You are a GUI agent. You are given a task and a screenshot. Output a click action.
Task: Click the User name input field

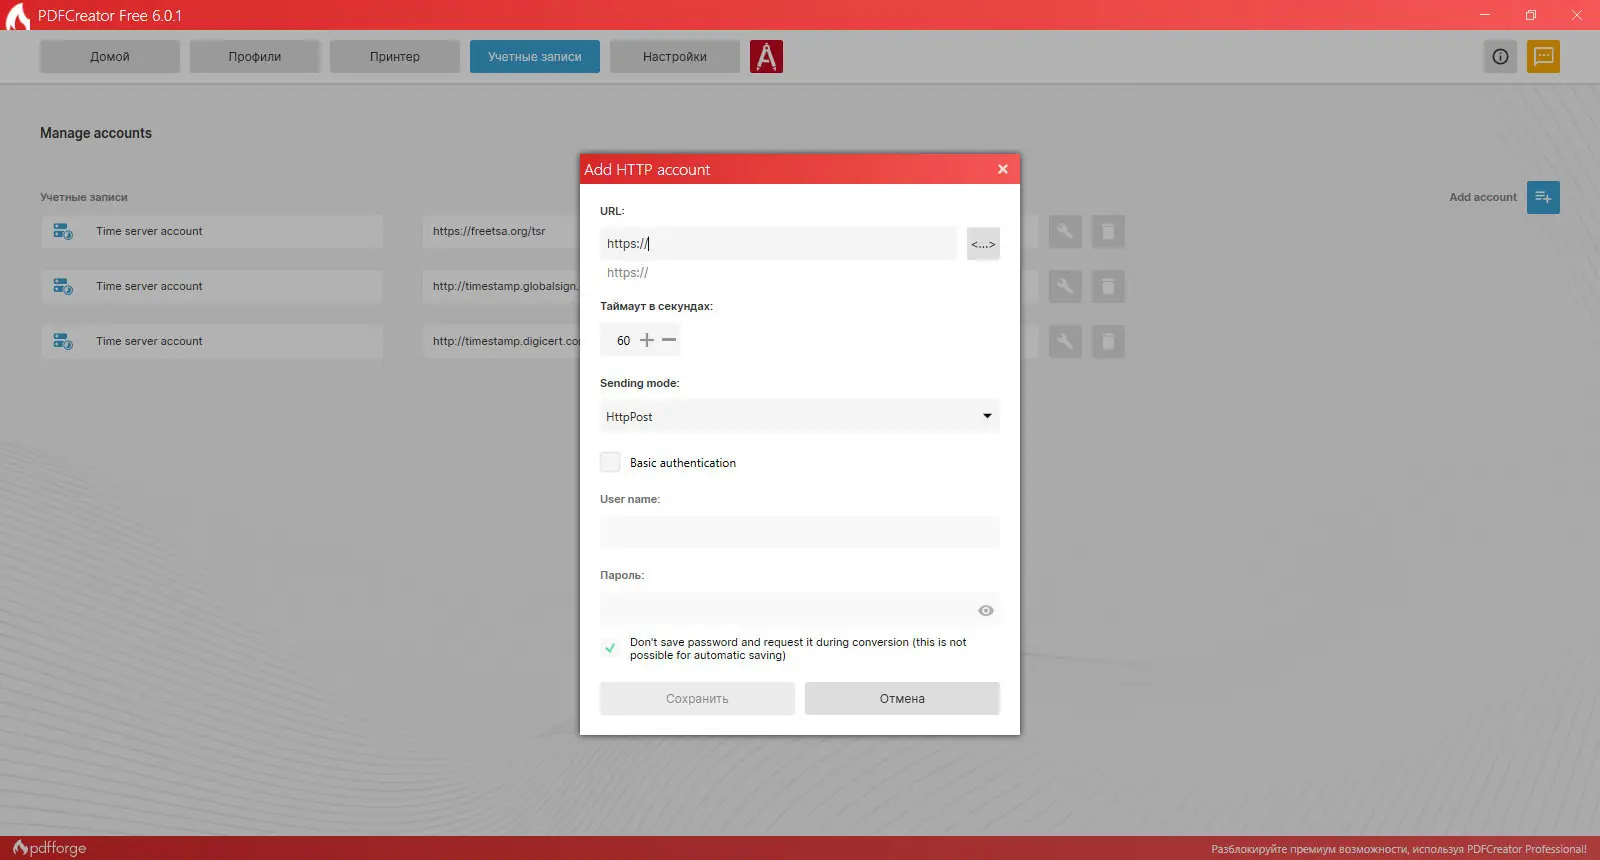point(800,532)
